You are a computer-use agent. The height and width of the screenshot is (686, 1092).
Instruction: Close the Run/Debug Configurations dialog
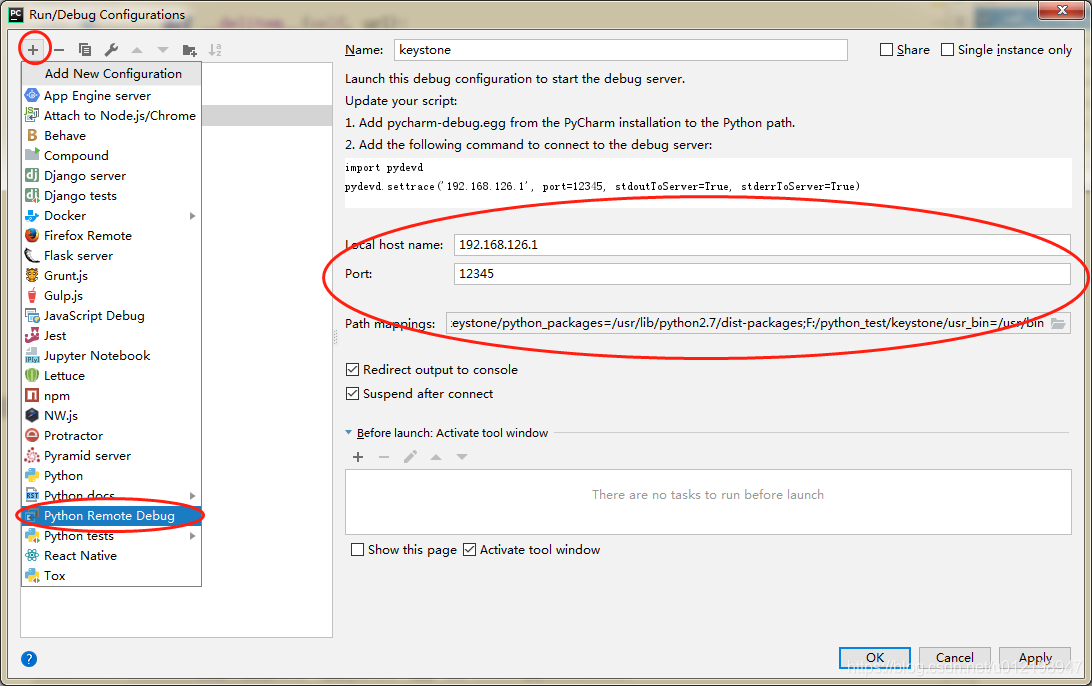coord(1063,10)
